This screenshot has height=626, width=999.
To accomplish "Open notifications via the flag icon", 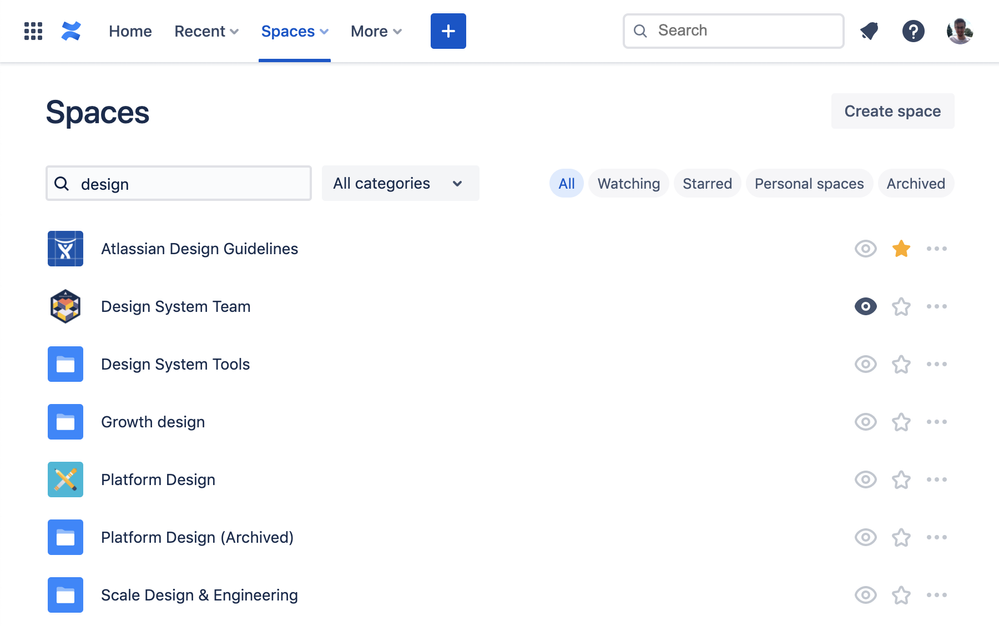I will coord(868,30).
